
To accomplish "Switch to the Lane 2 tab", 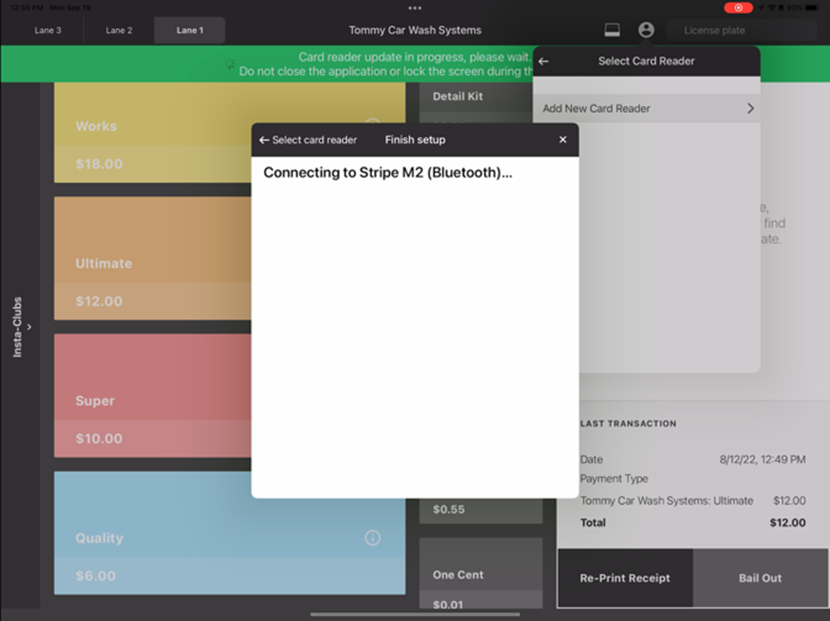I will coord(119,30).
